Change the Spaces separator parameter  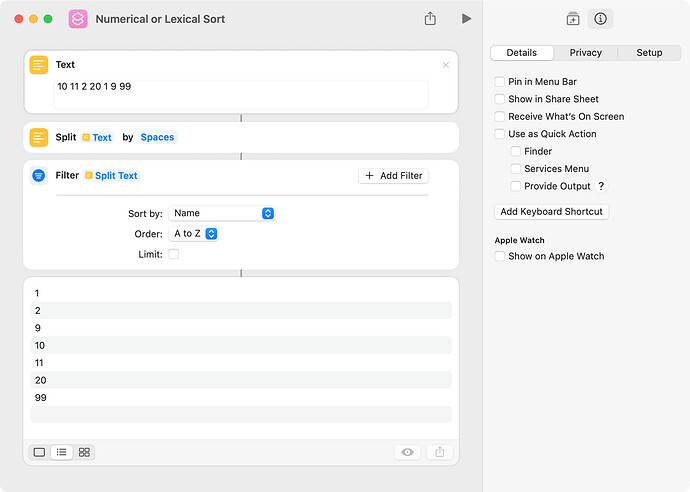(x=157, y=137)
